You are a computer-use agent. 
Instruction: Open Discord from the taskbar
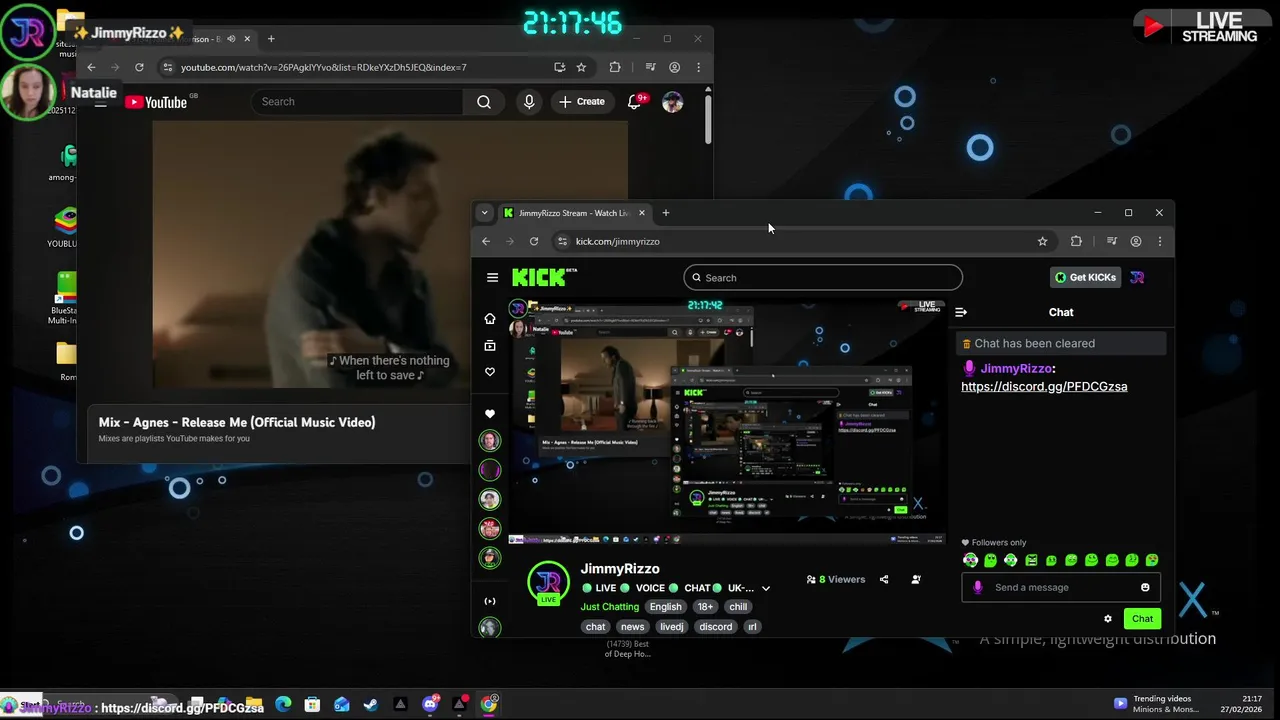click(431, 704)
